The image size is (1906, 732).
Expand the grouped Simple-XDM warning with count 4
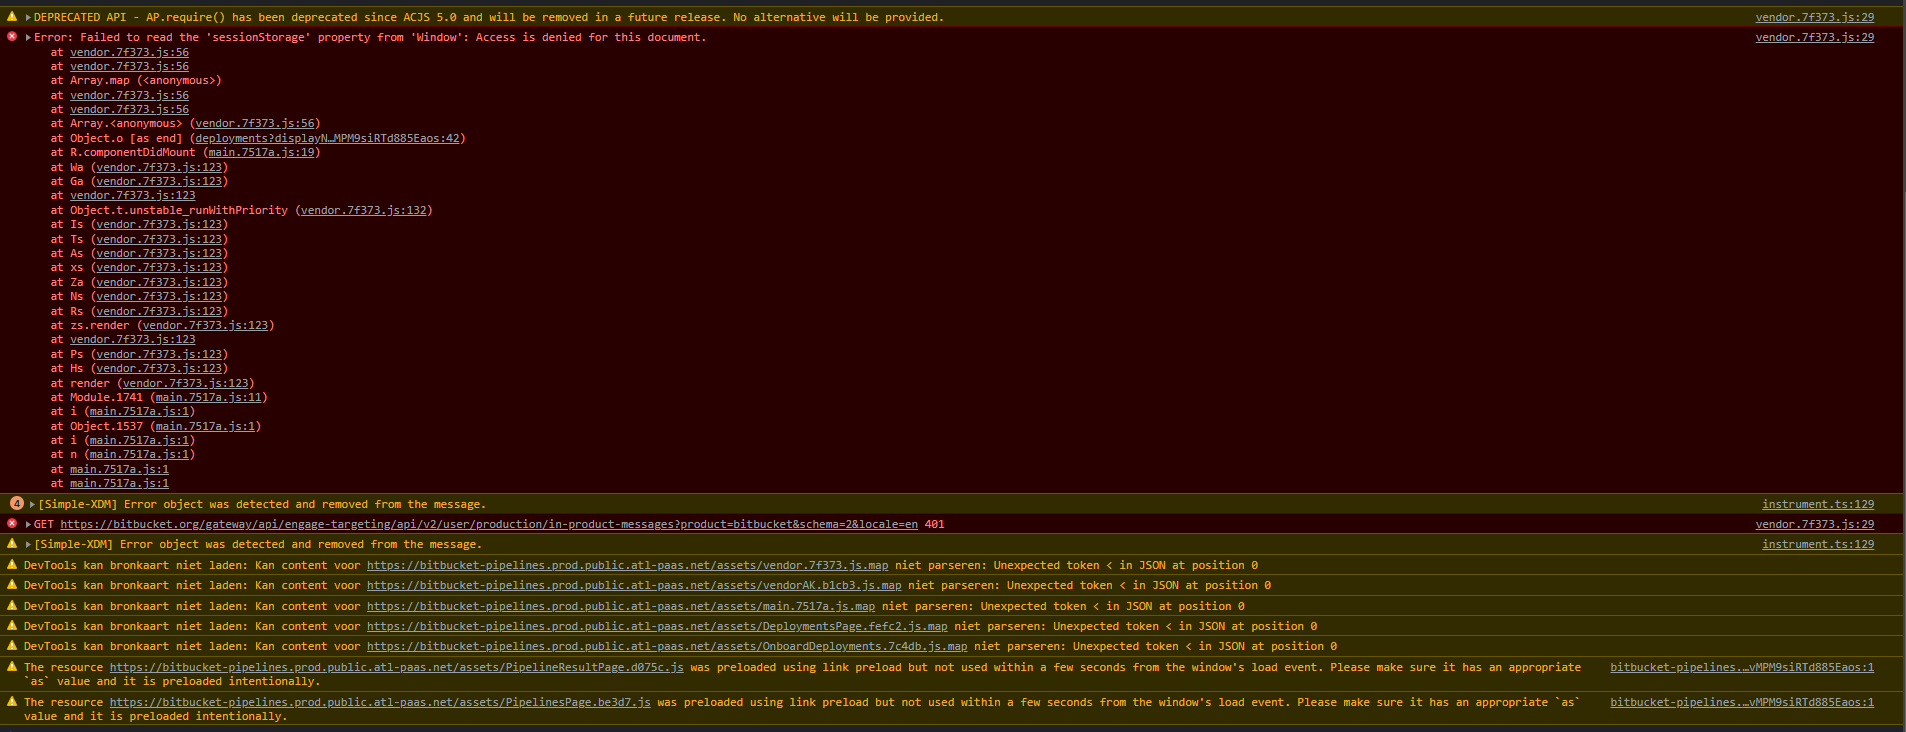[32, 504]
